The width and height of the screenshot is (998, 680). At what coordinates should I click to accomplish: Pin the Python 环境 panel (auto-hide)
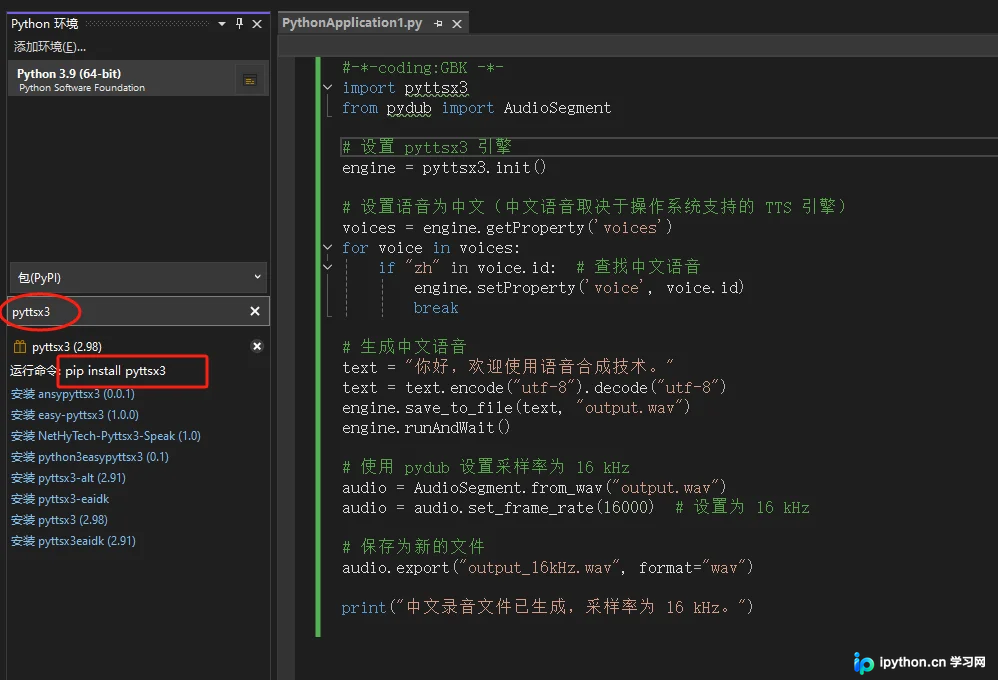coord(239,24)
